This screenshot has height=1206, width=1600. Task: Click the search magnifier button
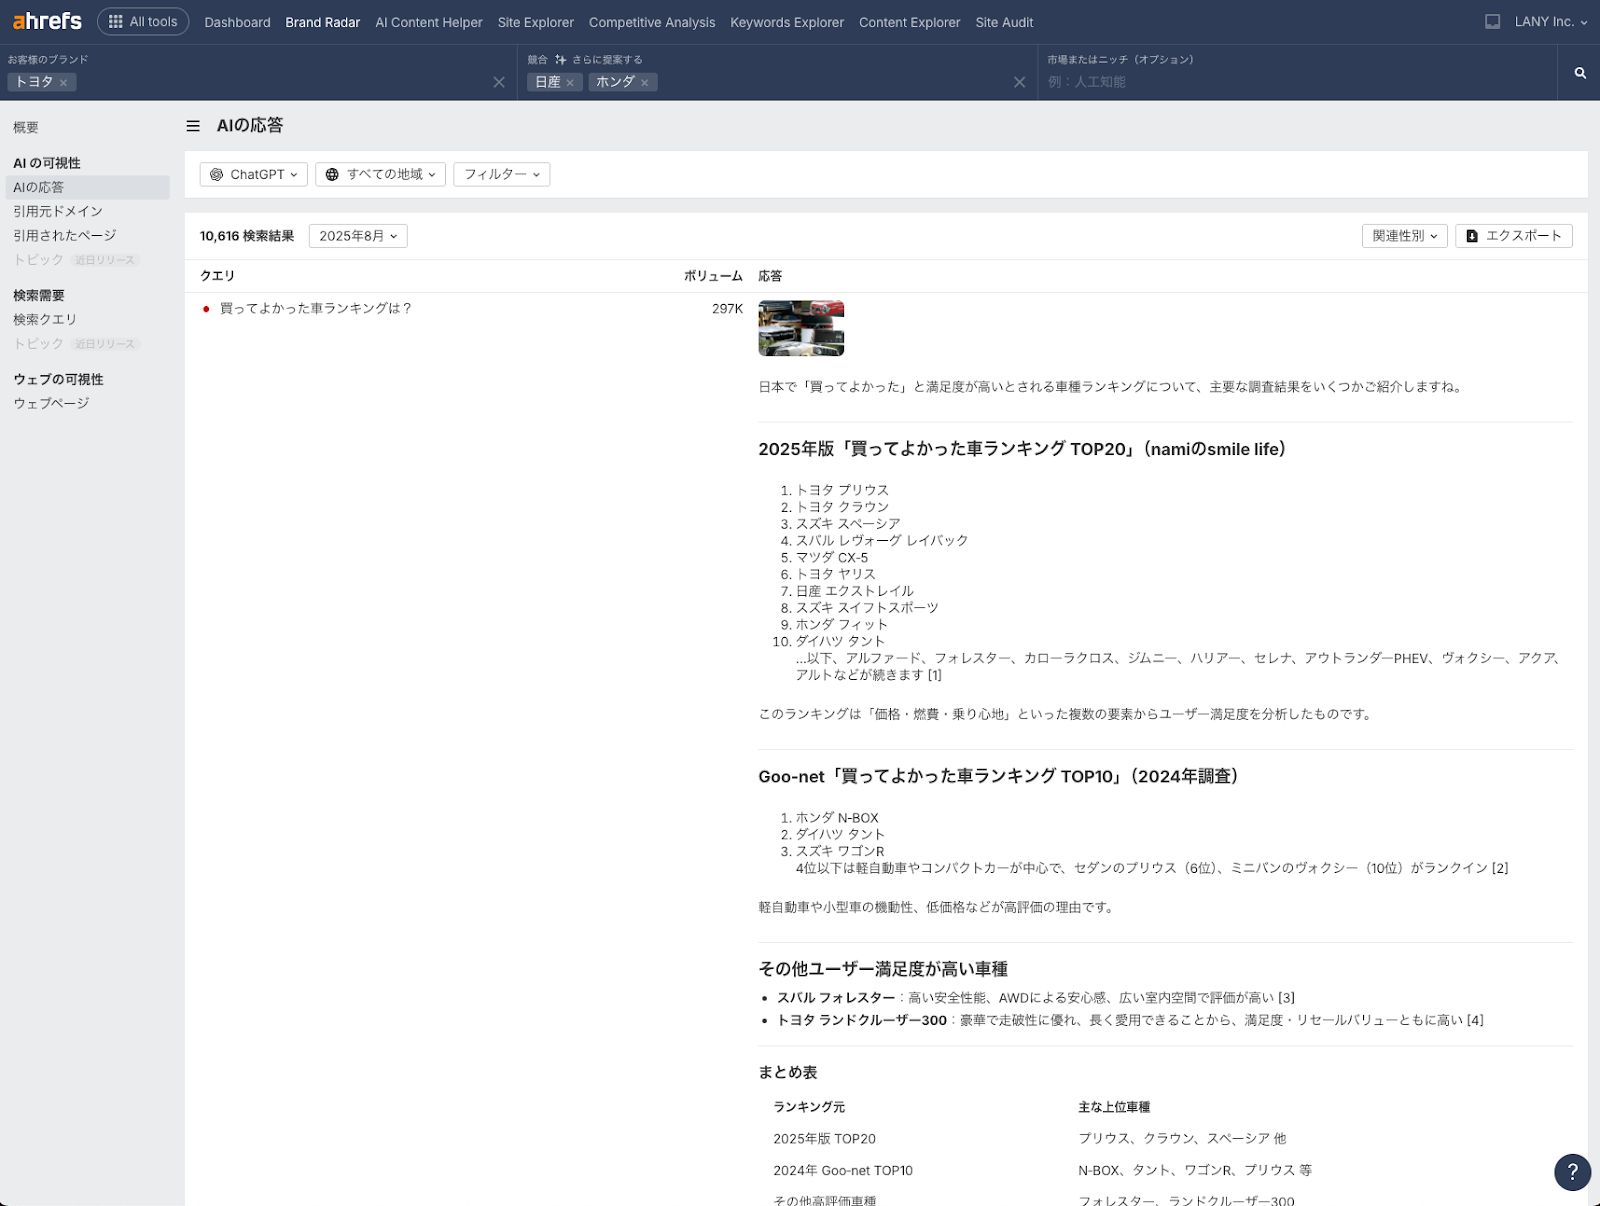1580,73
